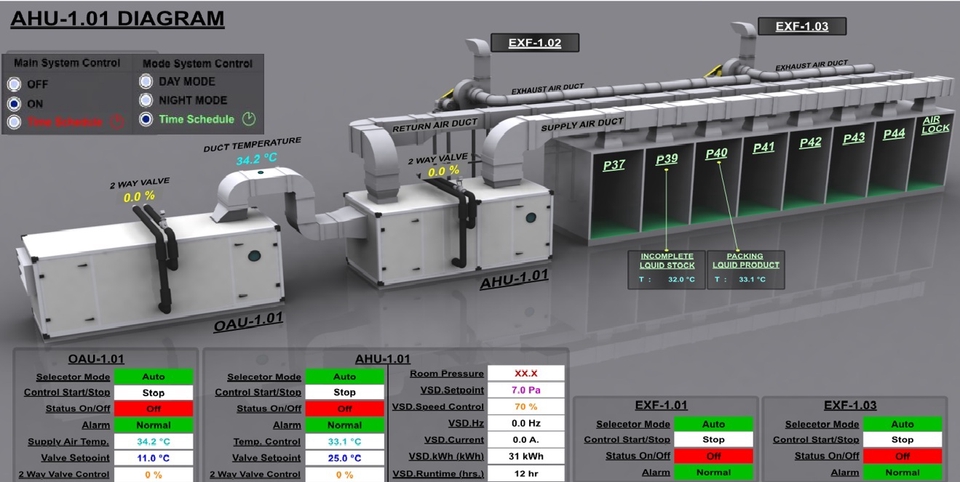Screen dimensions: 960x482
Task: Click Room Pressure XX.X value
Action: (x=526, y=373)
